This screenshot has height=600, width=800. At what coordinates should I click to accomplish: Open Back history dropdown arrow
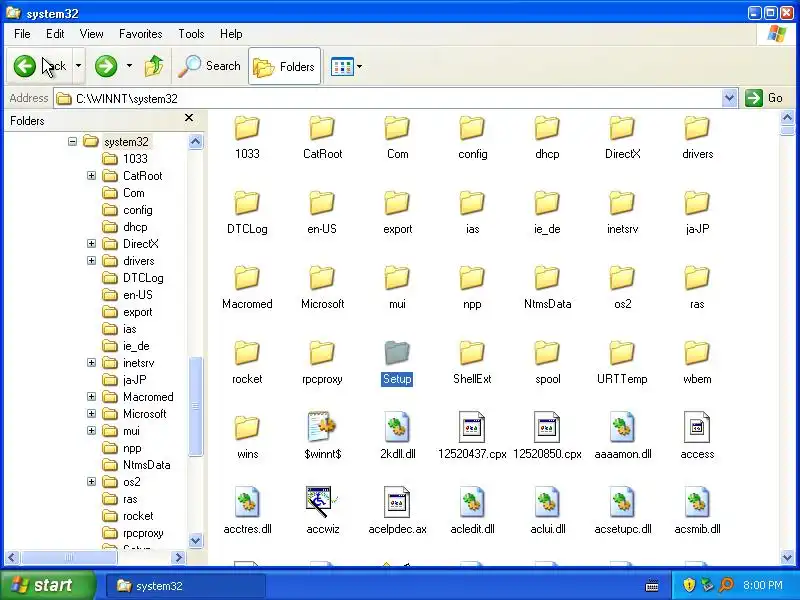tap(79, 66)
